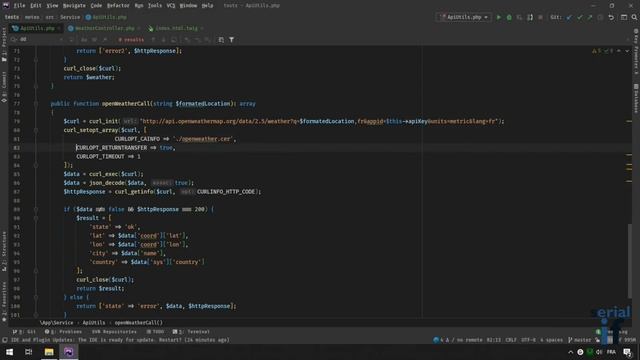Start debugging with the green bug icon
Screen dimensions: 640x360
[509, 17]
